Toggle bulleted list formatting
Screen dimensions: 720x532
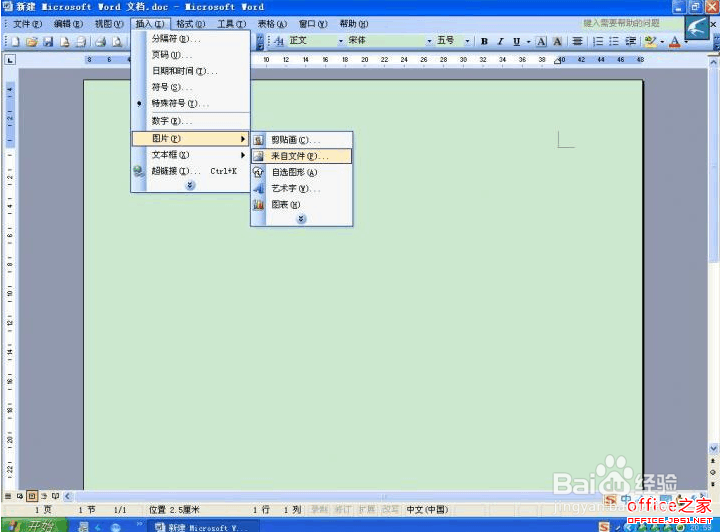[x=614, y=41]
